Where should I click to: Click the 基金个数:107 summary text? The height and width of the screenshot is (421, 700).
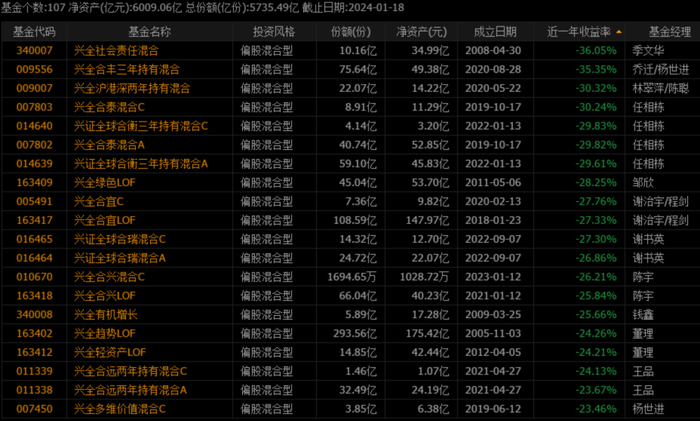33,8
